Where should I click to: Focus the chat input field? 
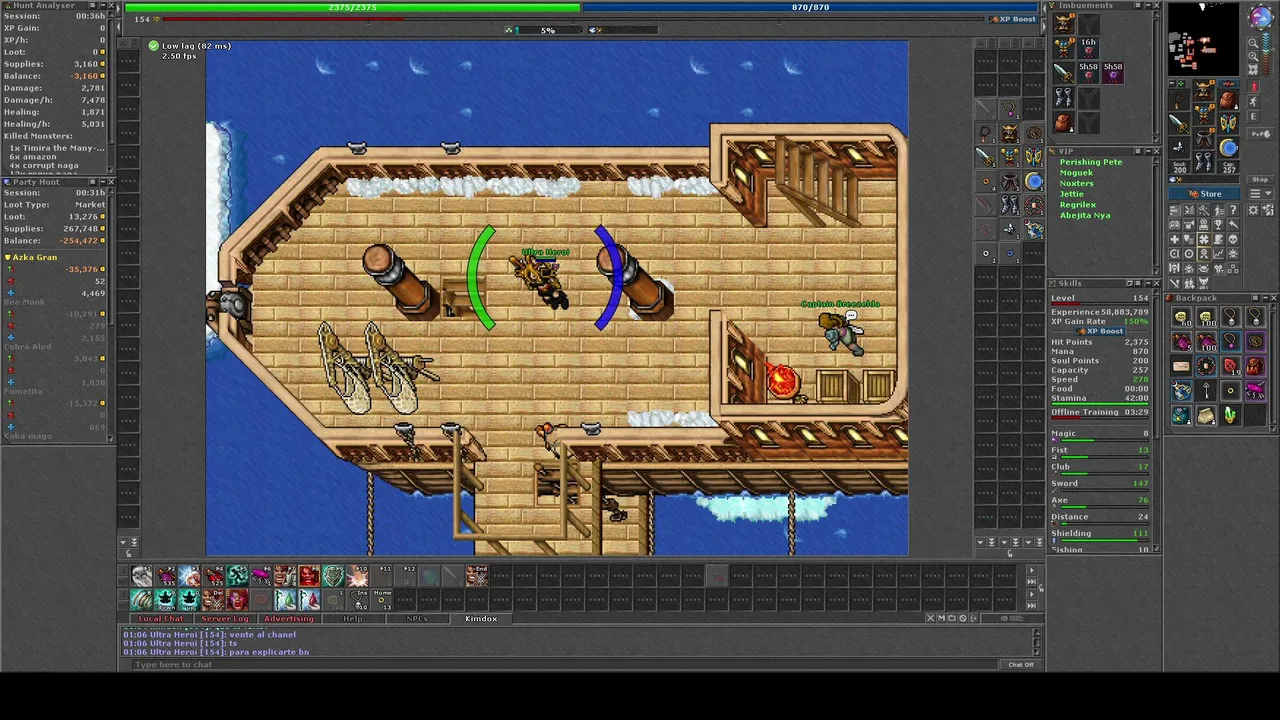(565, 665)
